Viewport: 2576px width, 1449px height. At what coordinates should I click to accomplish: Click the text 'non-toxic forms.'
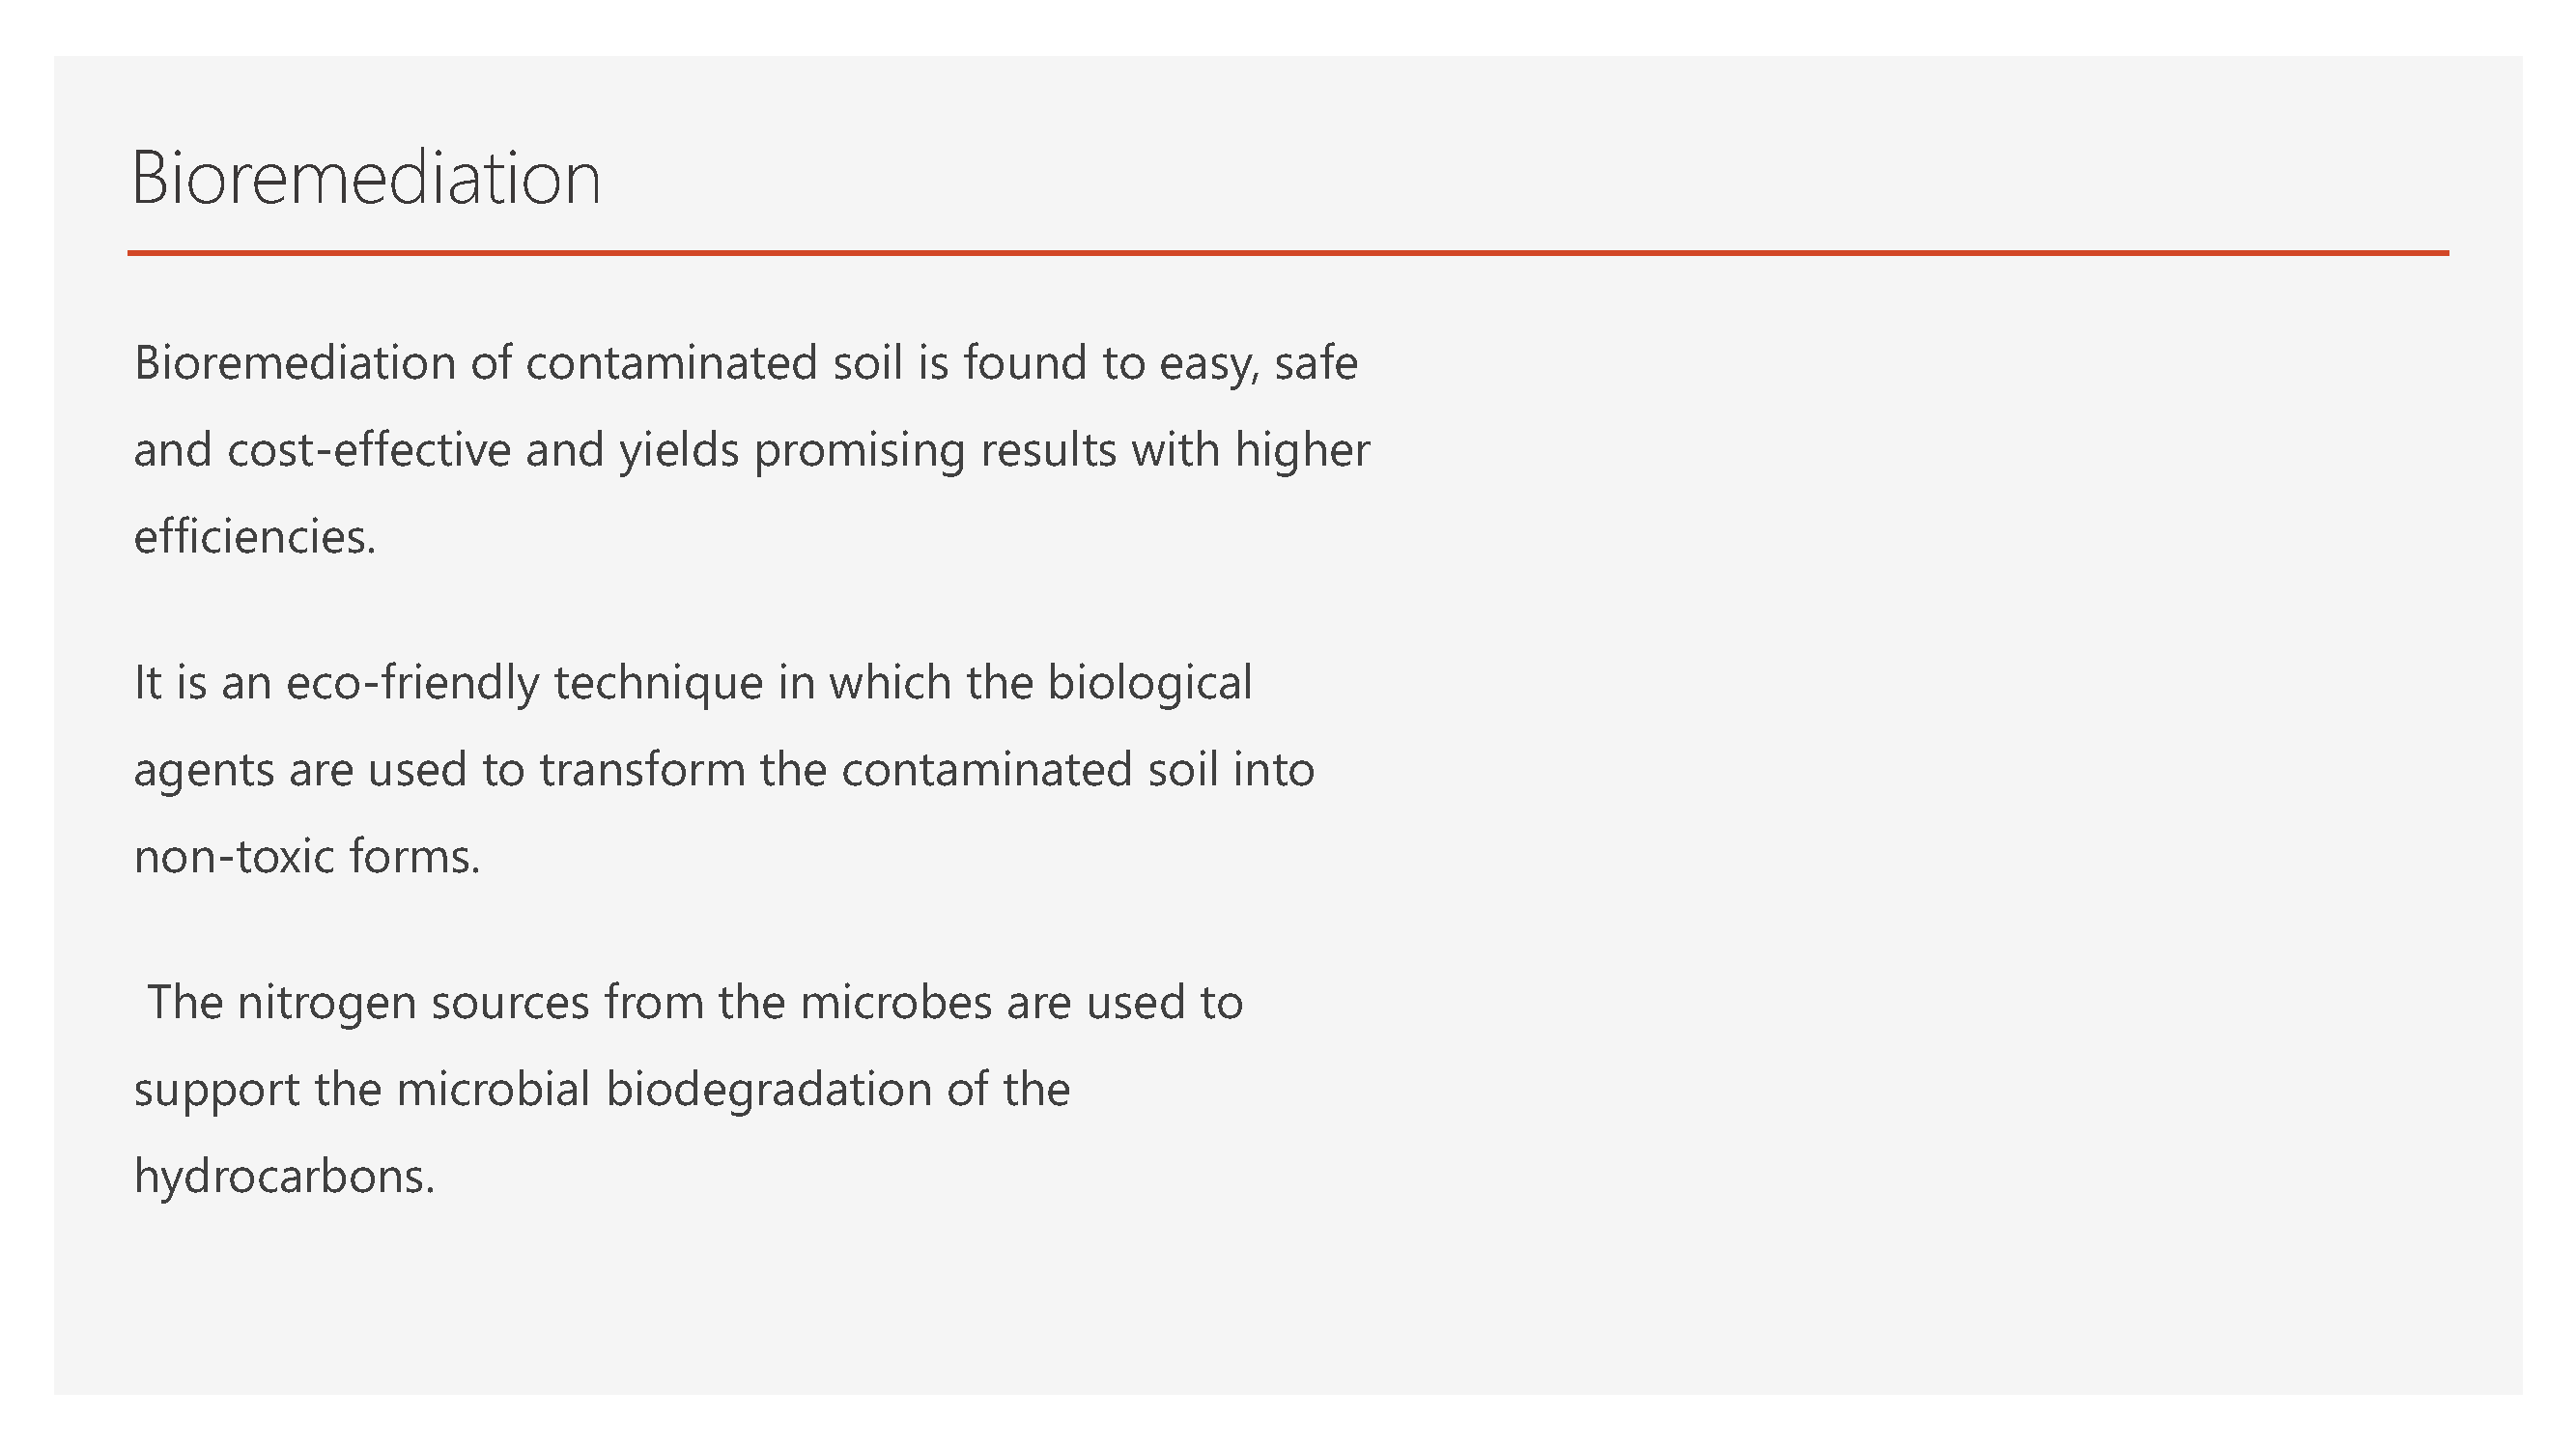[307, 857]
